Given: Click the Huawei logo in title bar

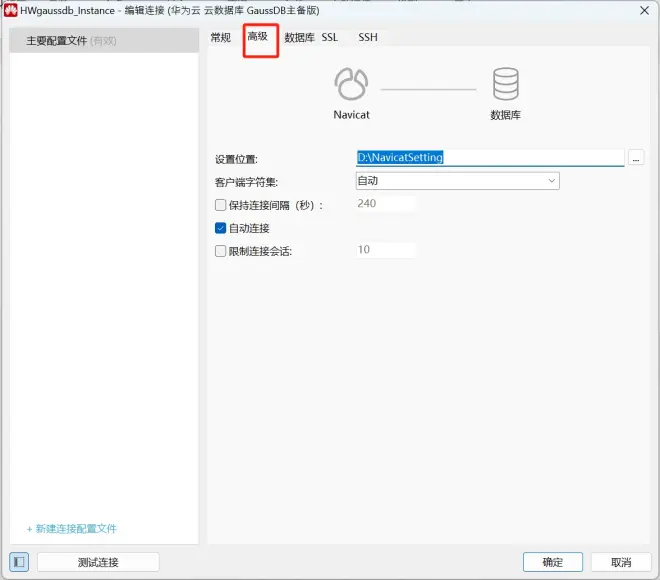Looking at the screenshot, I should click(11, 10).
